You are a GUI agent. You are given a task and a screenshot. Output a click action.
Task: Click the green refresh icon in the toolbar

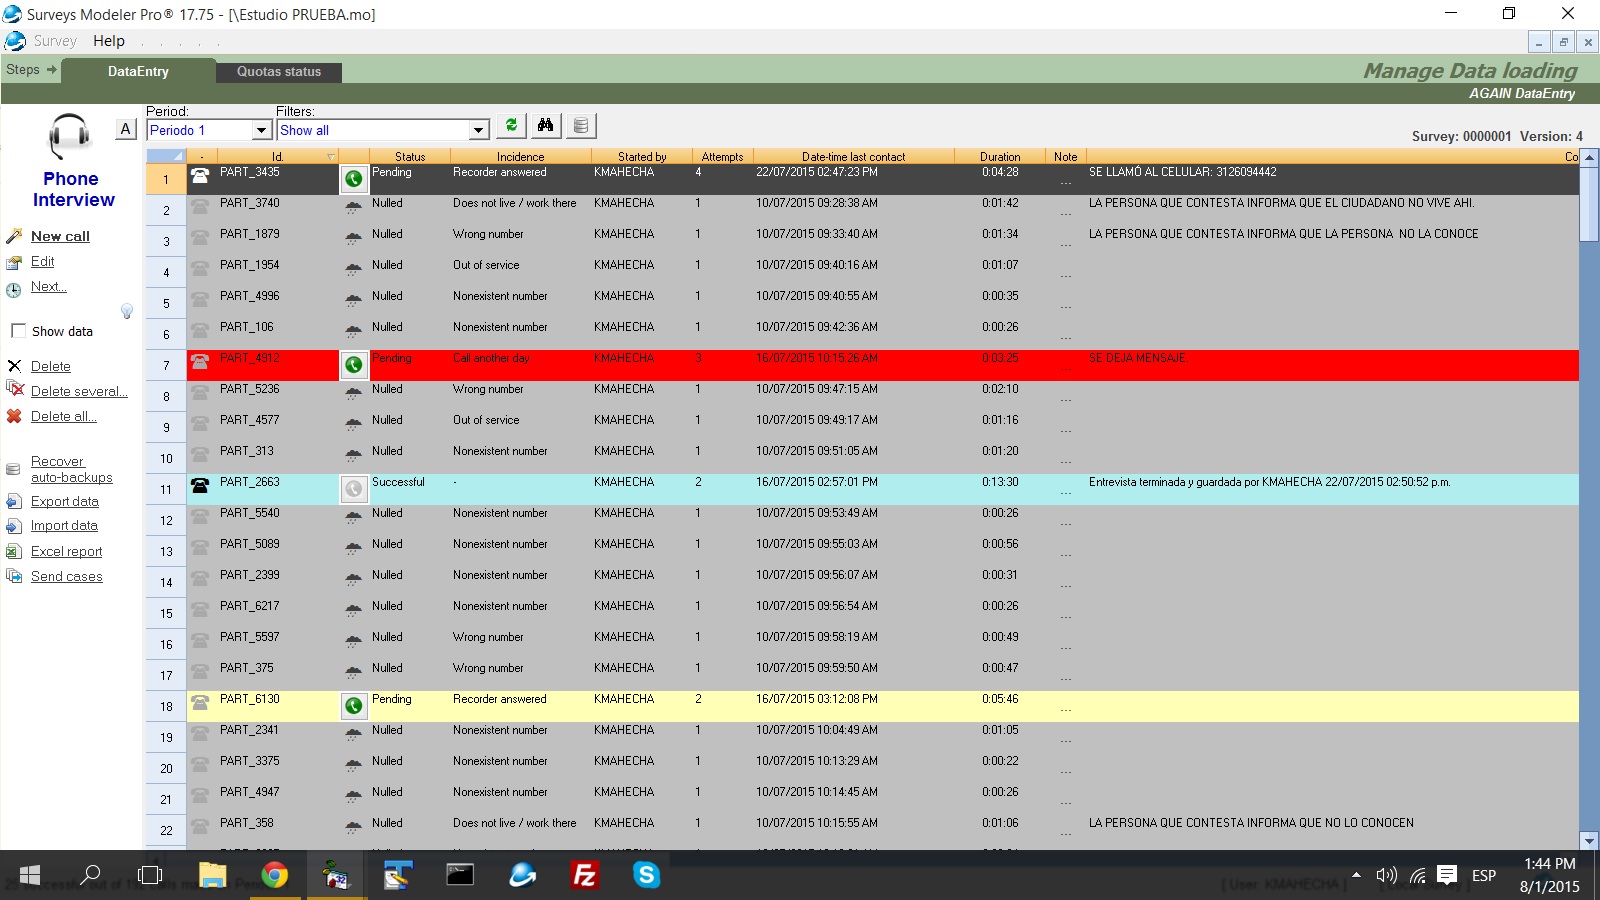tap(511, 126)
